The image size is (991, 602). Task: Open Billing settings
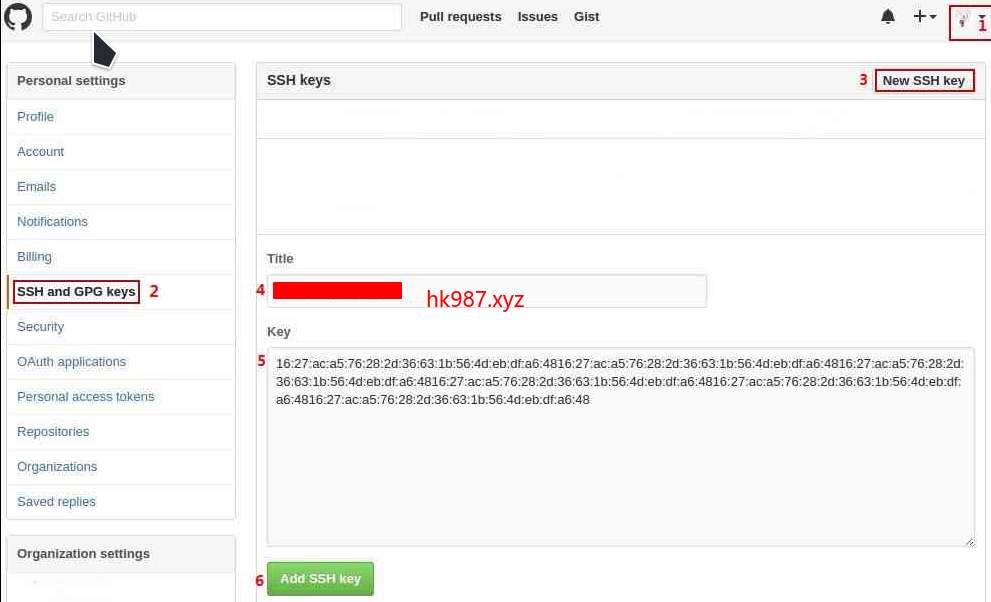34,257
